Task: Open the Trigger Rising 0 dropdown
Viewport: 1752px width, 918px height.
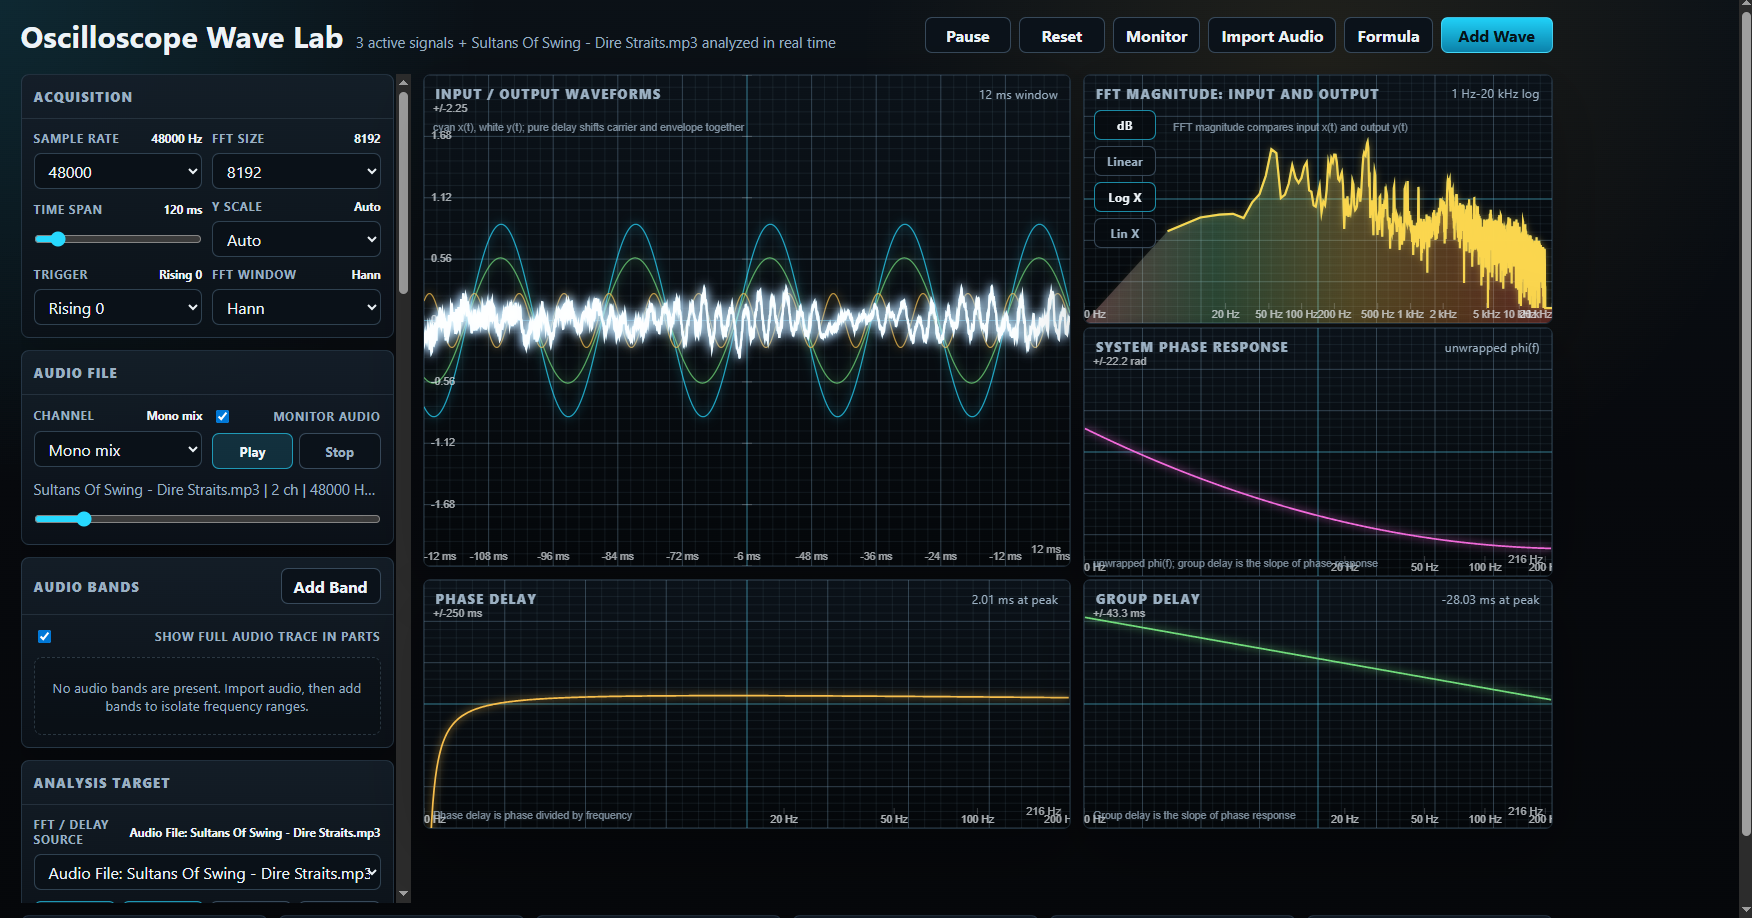Action: click(118, 308)
